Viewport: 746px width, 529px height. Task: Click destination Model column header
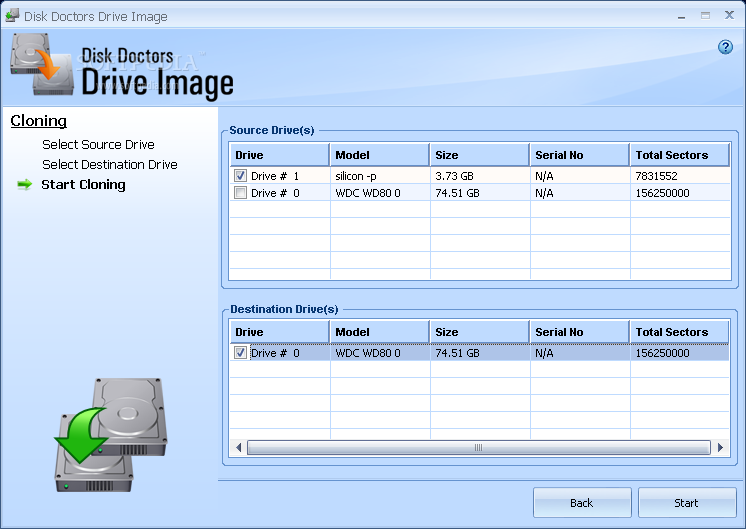coord(380,332)
